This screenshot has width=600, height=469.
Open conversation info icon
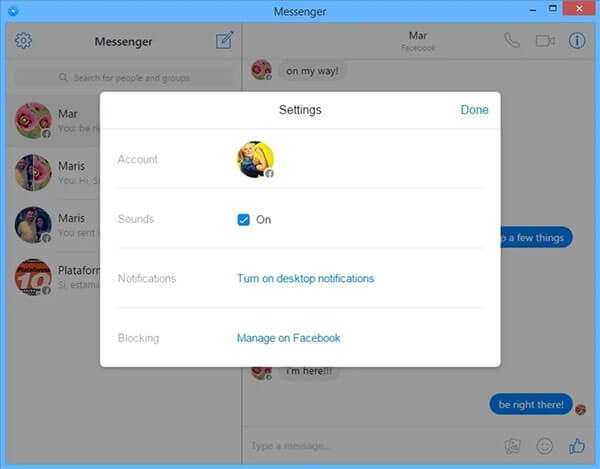point(577,40)
